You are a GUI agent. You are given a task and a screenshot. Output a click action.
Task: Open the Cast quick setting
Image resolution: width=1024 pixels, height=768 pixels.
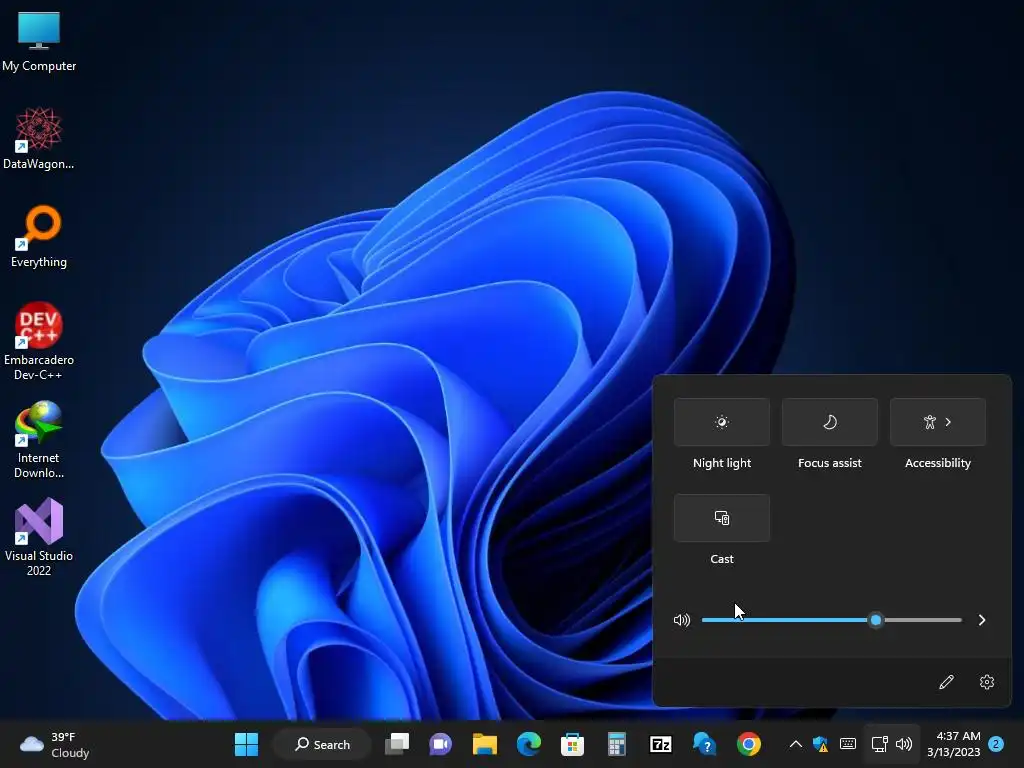coord(722,518)
